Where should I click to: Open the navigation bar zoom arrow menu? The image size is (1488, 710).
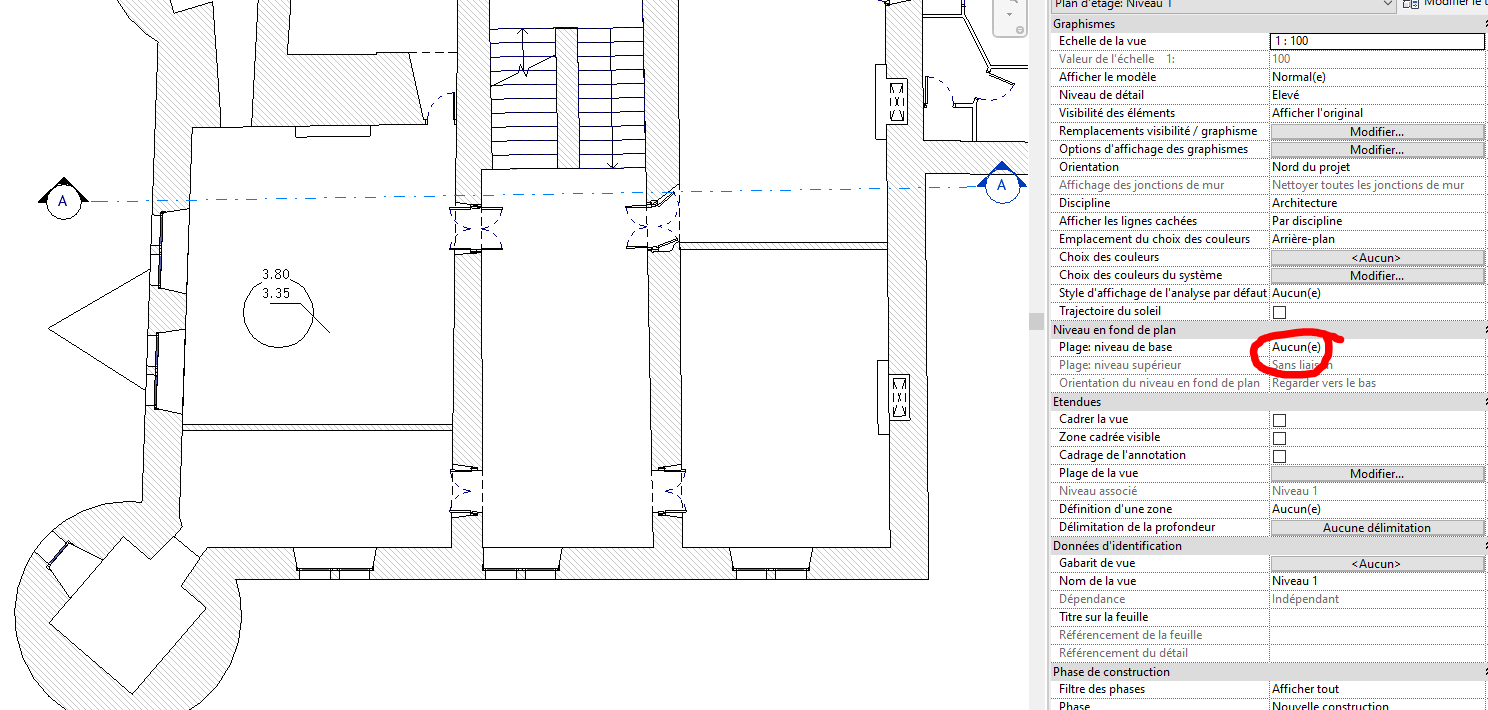coord(1009,14)
